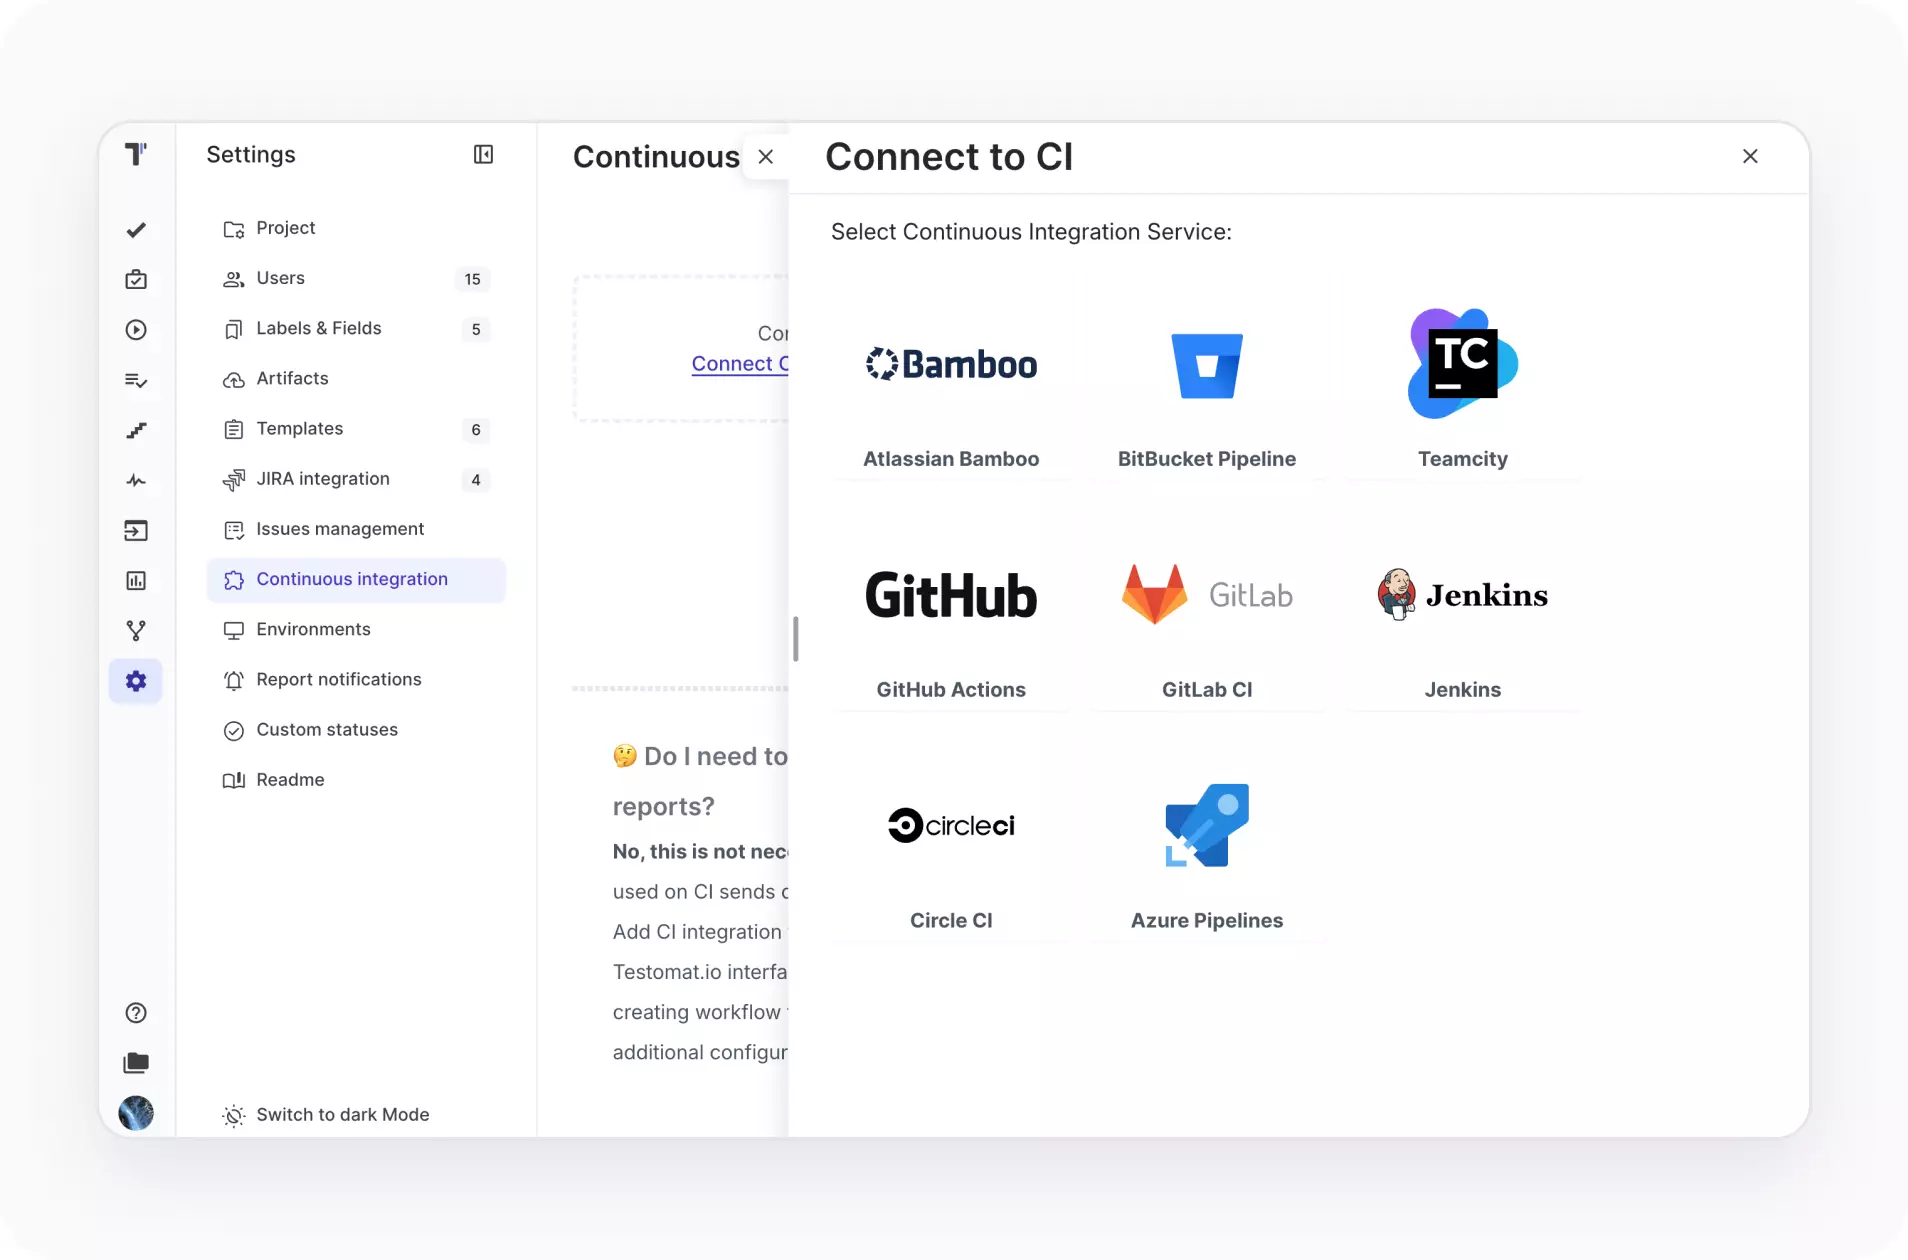Close the Continuous integration pane
This screenshot has height=1260, width=1908.
point(766,157)
